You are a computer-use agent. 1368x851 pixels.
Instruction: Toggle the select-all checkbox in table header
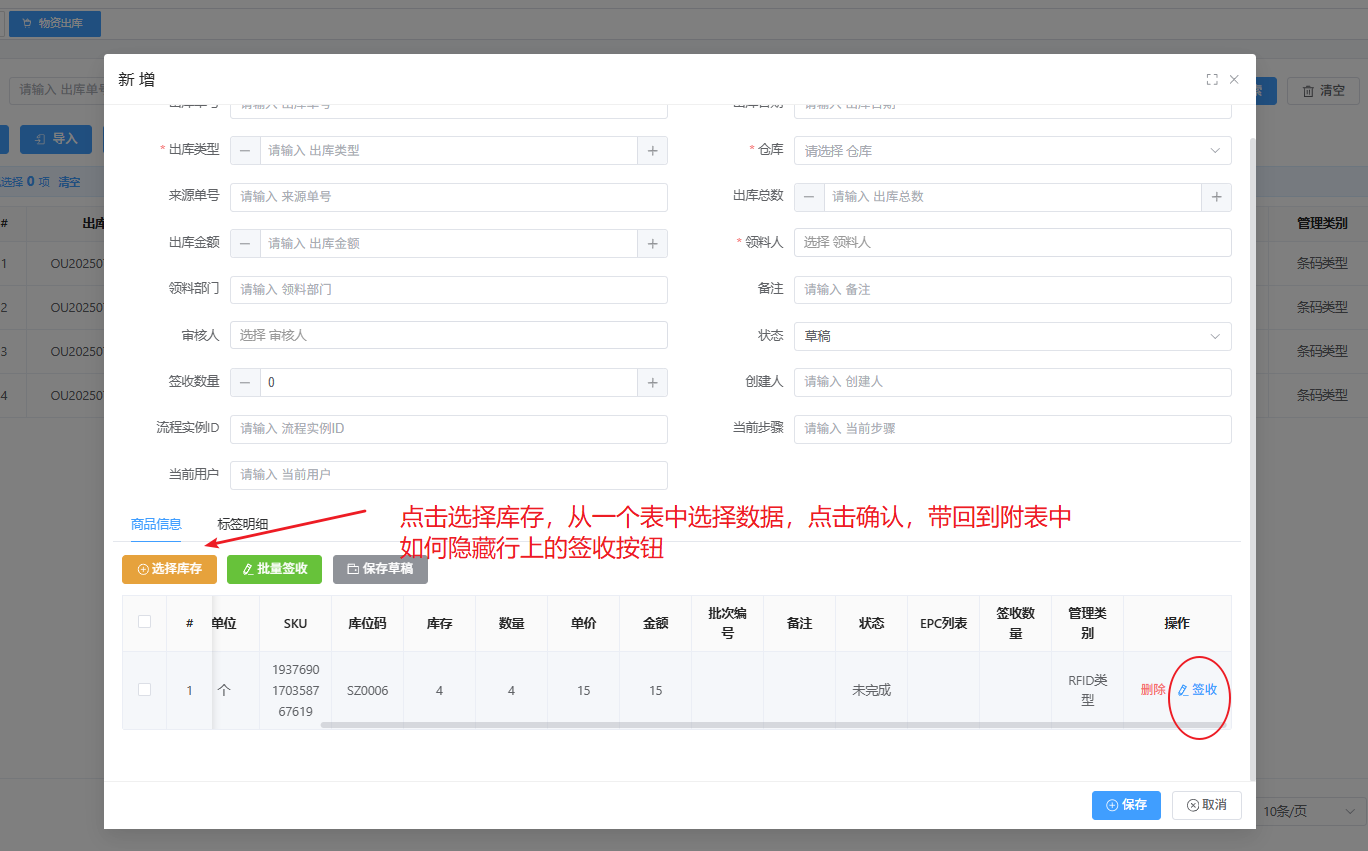tap(145, 622)
